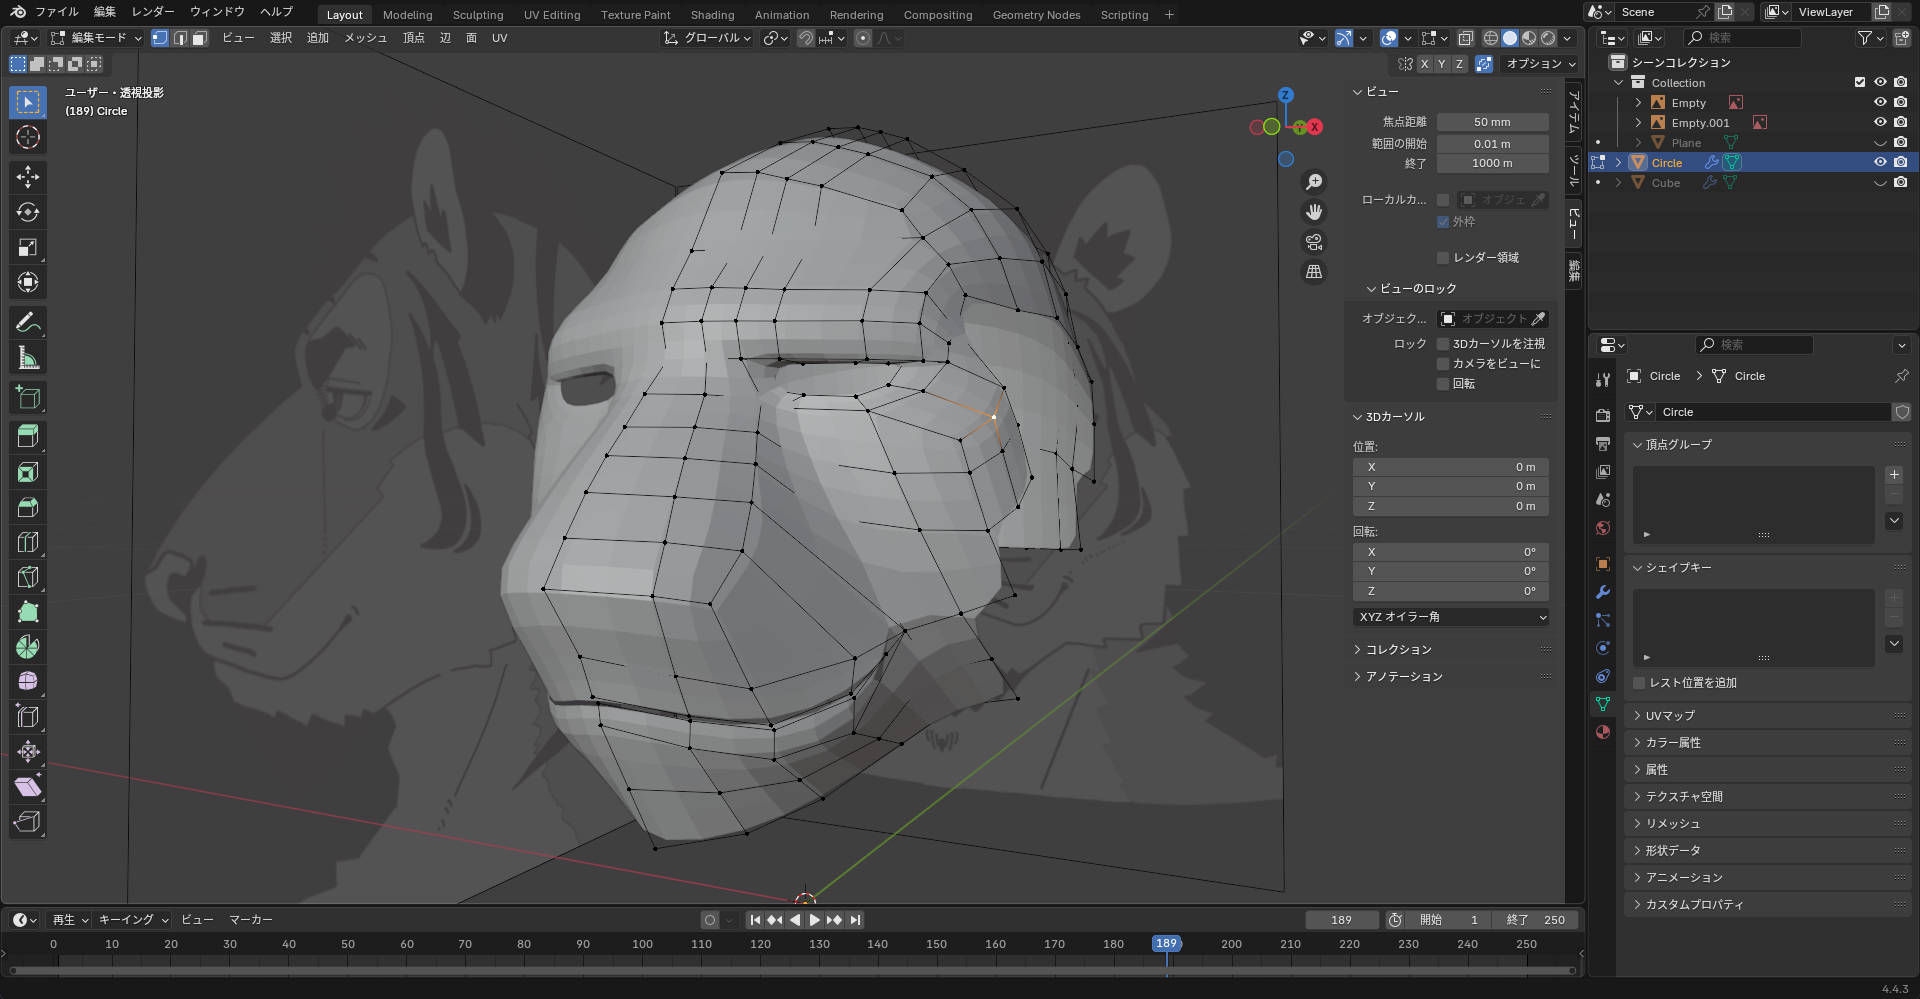Switch to the Sculpting workspace tab
This screenshot has height=999, width=1920.
pos(478,15)
